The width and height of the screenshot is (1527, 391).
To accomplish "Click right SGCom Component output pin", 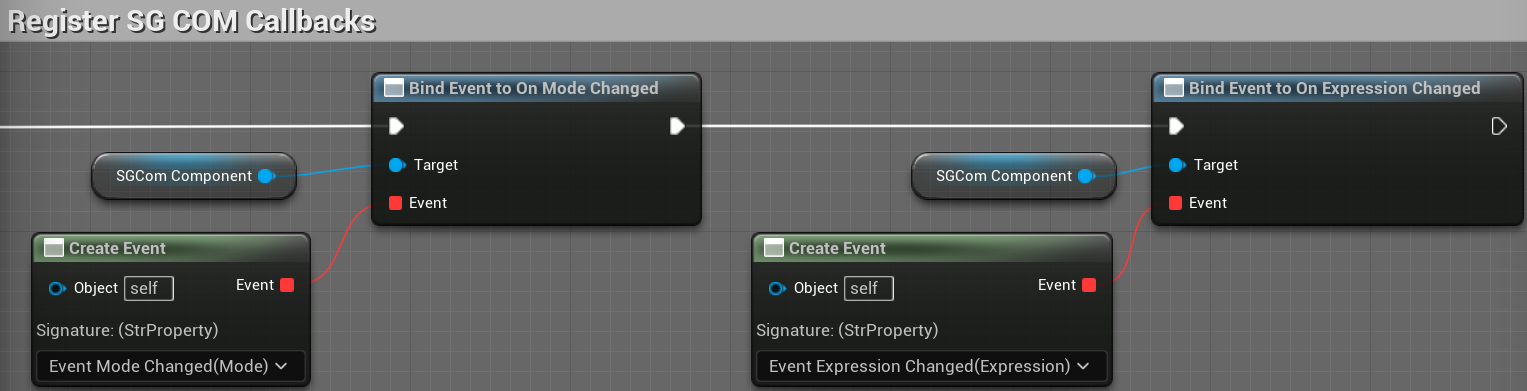I will pyautogui.click(x=1086, y=176).
